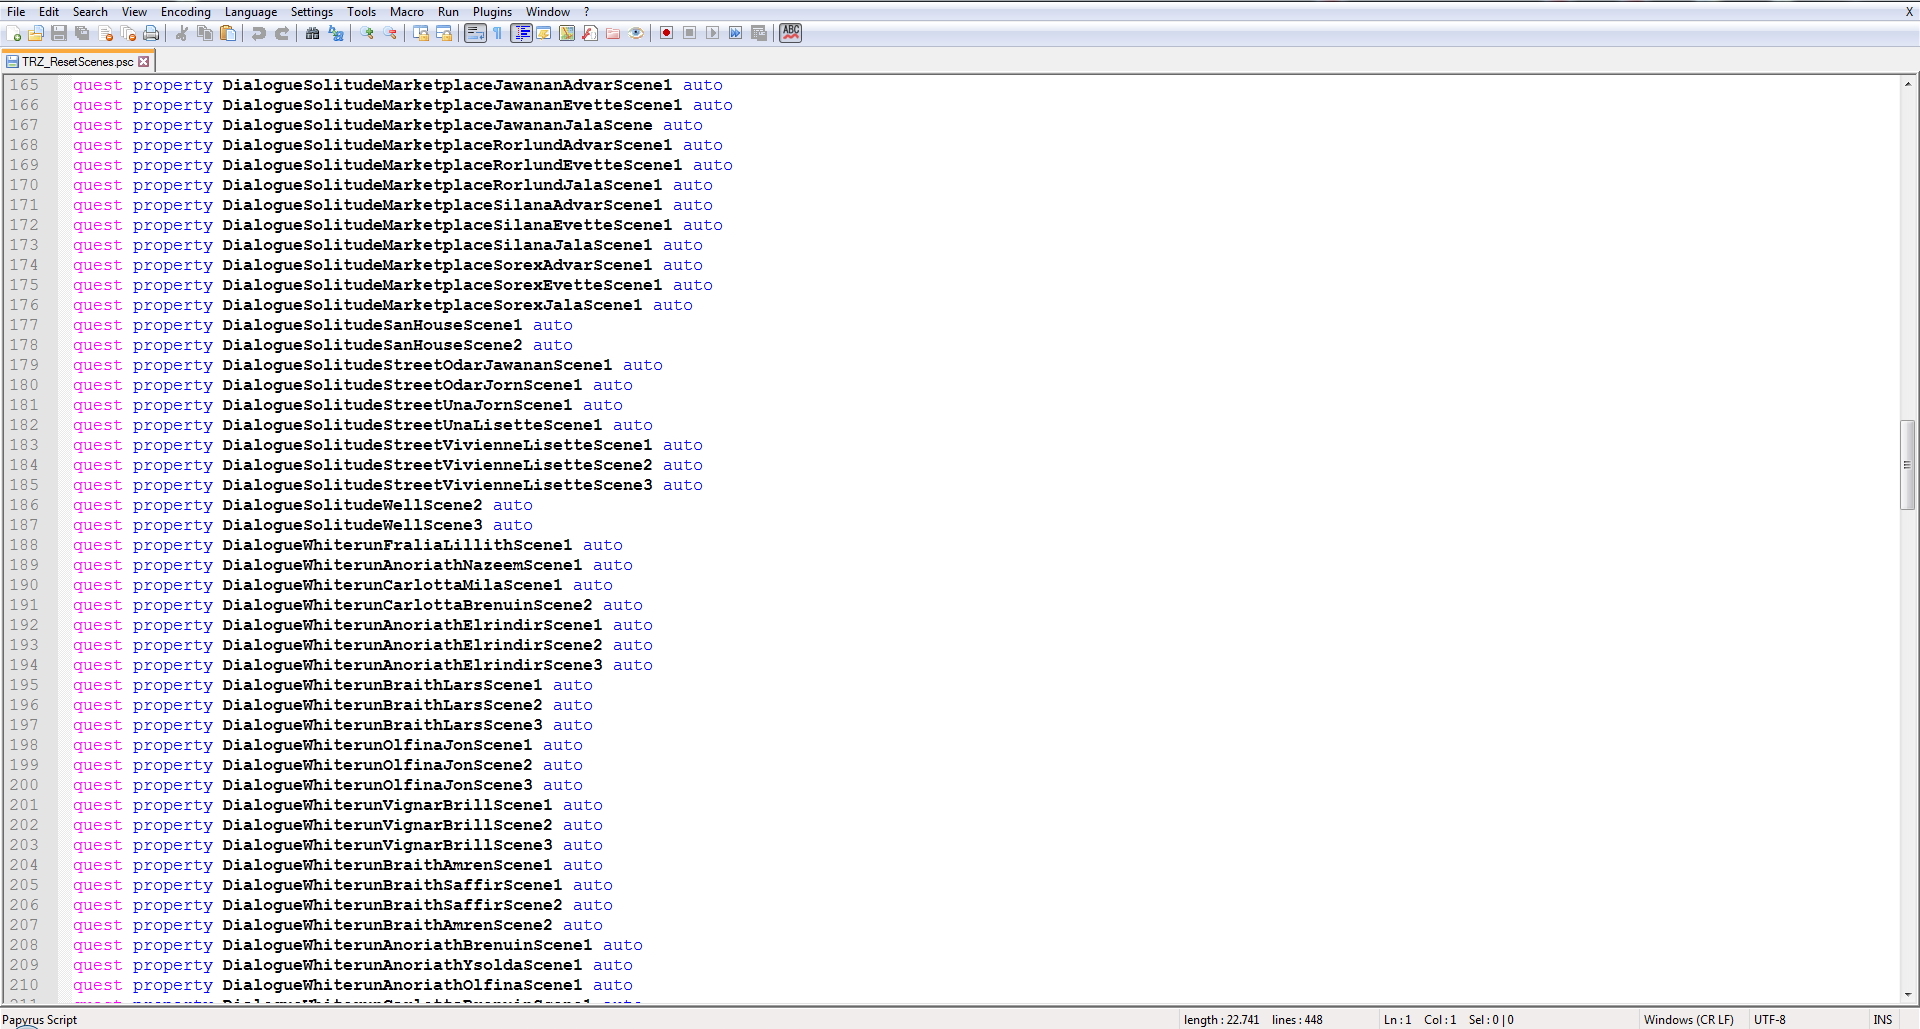Create a new file from toolbar
This screenshot has height=1029, width=1920.
[x=13, y=34]
